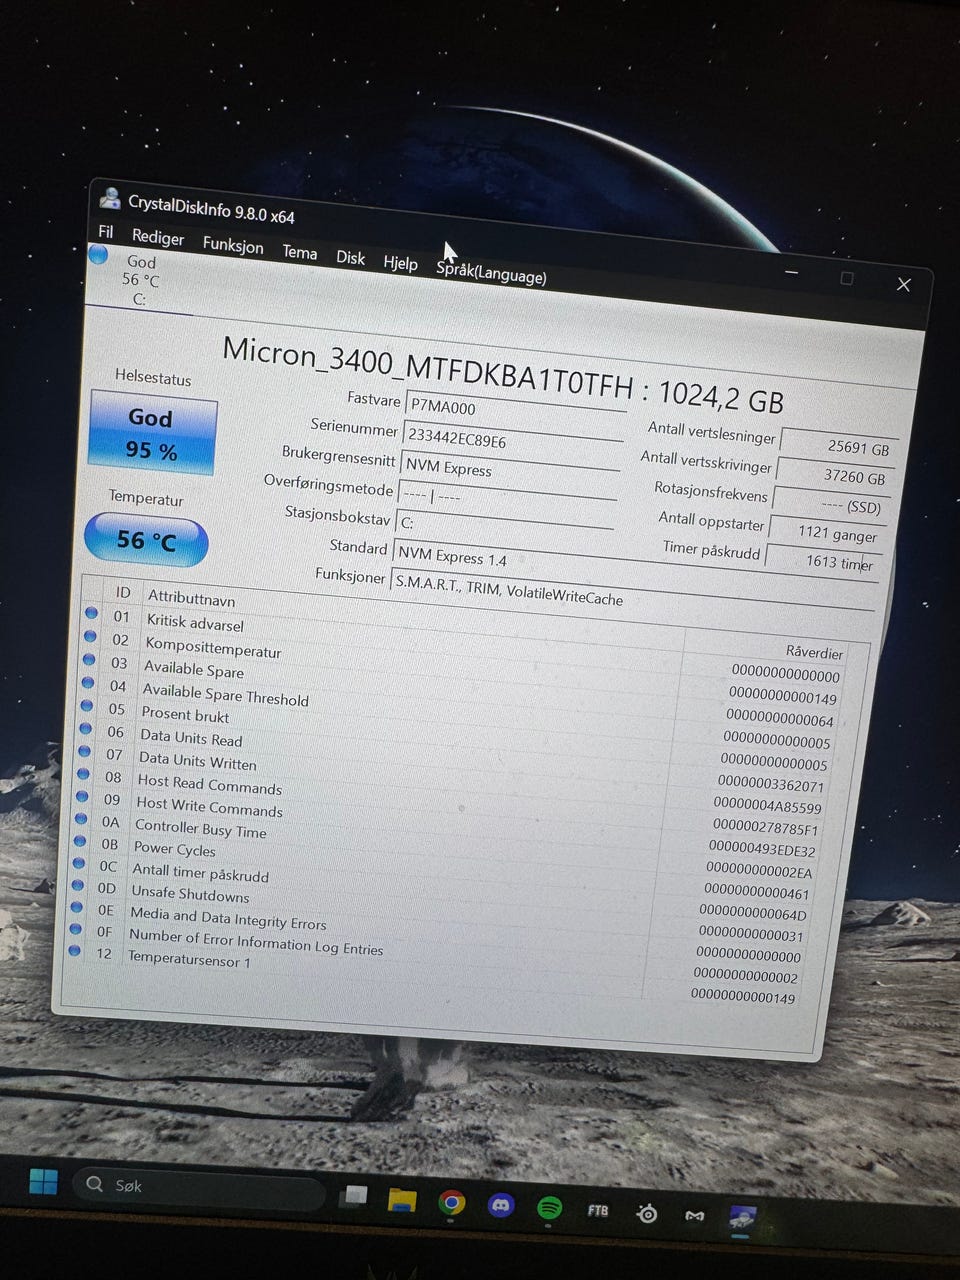This screenshot has height=1280, width=960.
Task: Click the God 95 % health status button
Action: click(152, 434)
